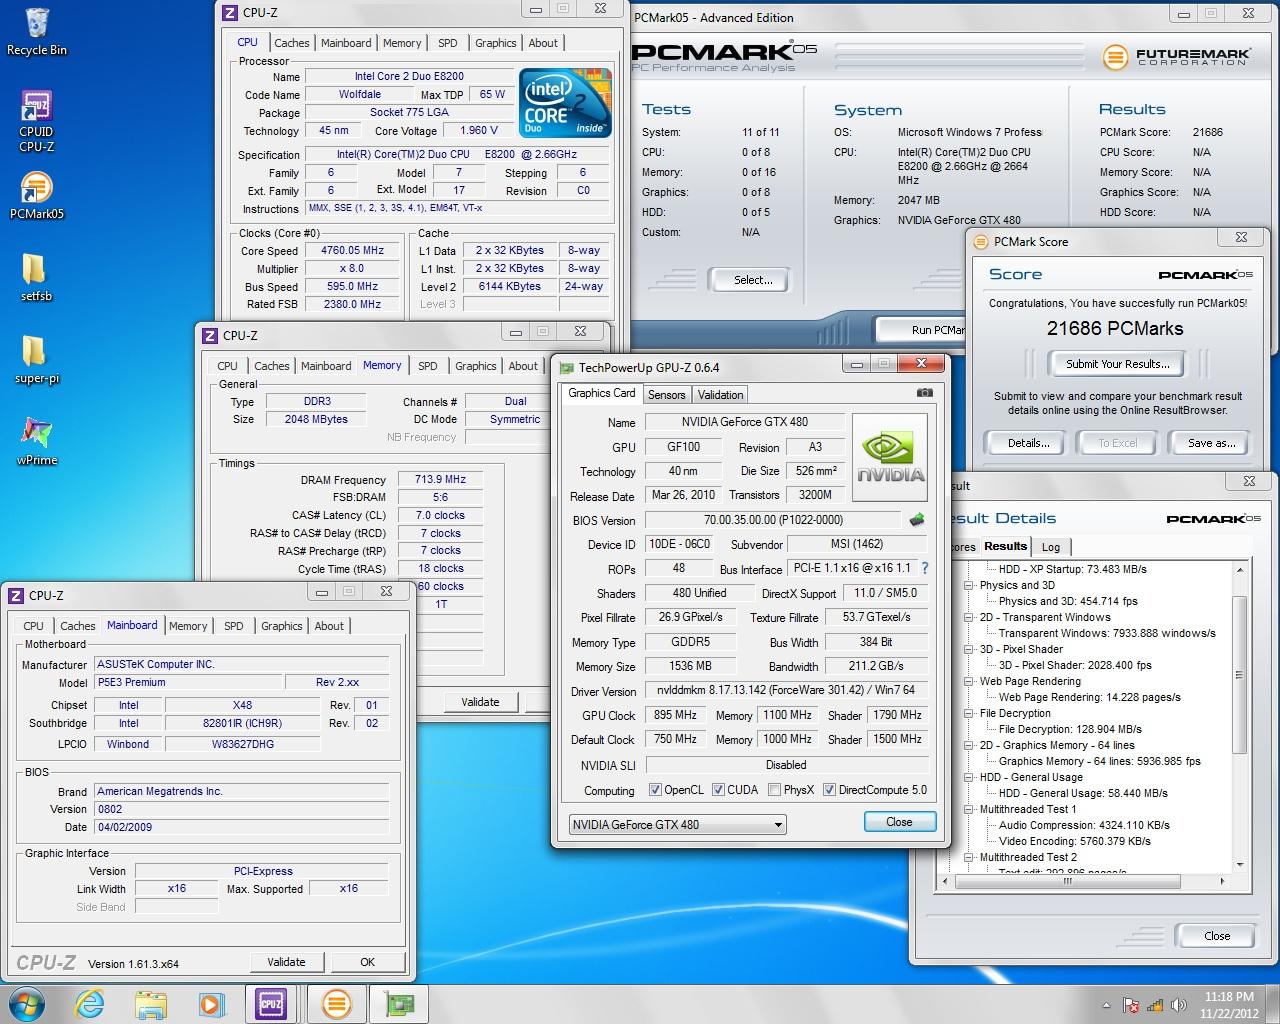Click the Result Details vertical scrollbar thumb
The width and height of the screenshot is (1280, 1024).
click(x=1240, y=675)
